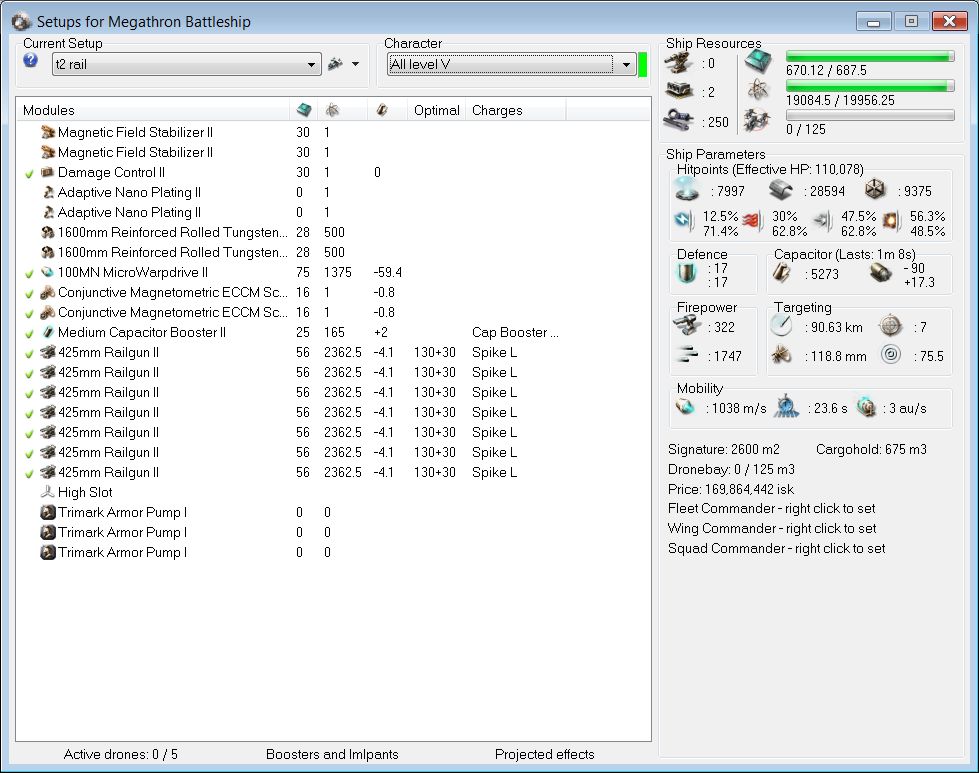Click the scan resolution icon showing 118.8 mm
The height and width of the screenshot is (773, 979).
pyautogui.click(x=782, y=355)
